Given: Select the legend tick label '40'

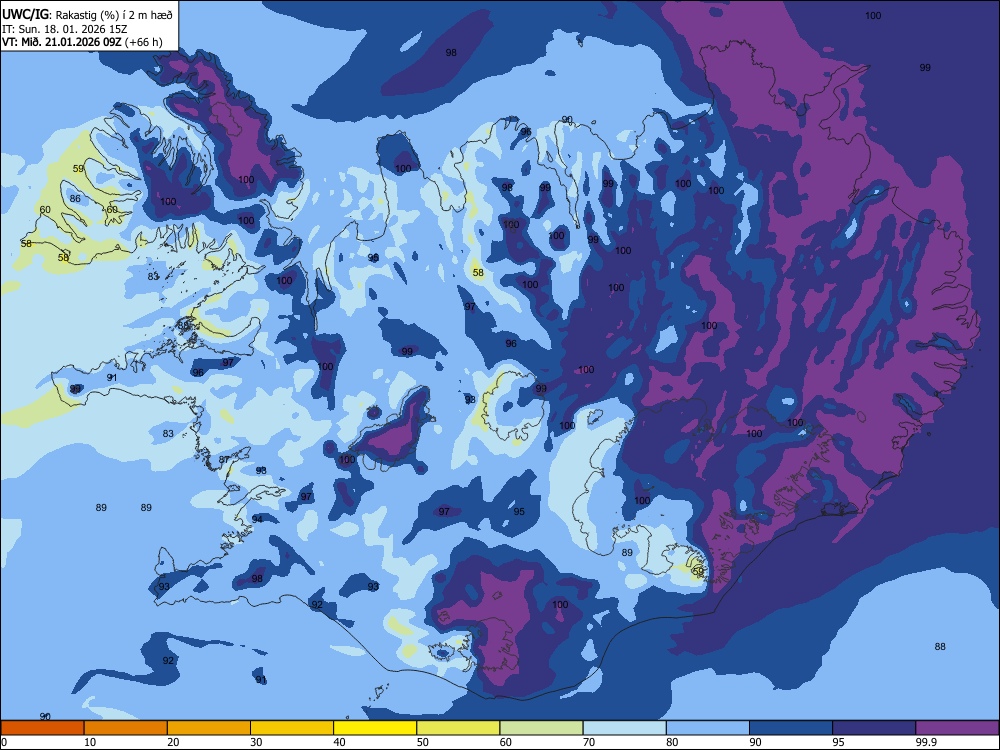Looking at the screenshot, I should pyautogui.click(x=340, y=742).
